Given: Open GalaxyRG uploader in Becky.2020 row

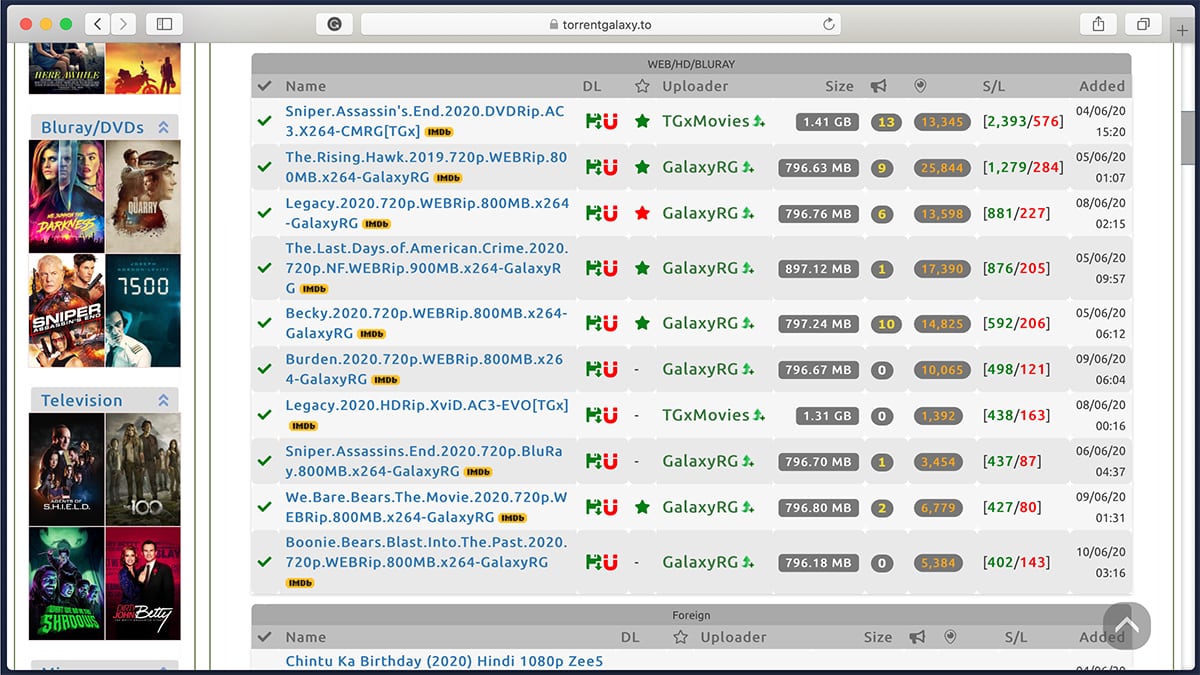Looking at the screenshot, I should (699, 323).
